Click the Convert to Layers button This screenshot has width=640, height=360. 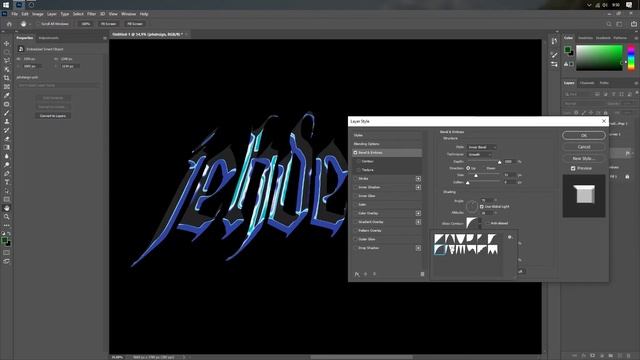[x=53, y=116]
